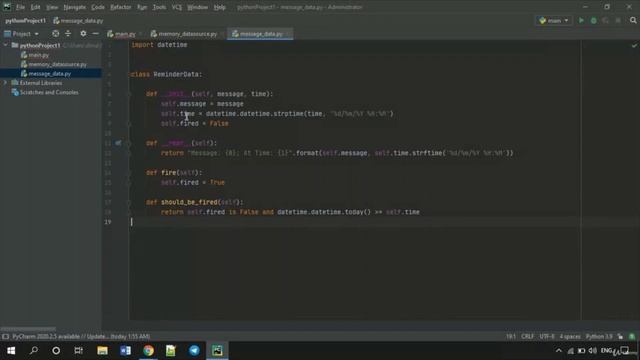Collapse the pythonProject1 root folder

click(x=6, y=45)
